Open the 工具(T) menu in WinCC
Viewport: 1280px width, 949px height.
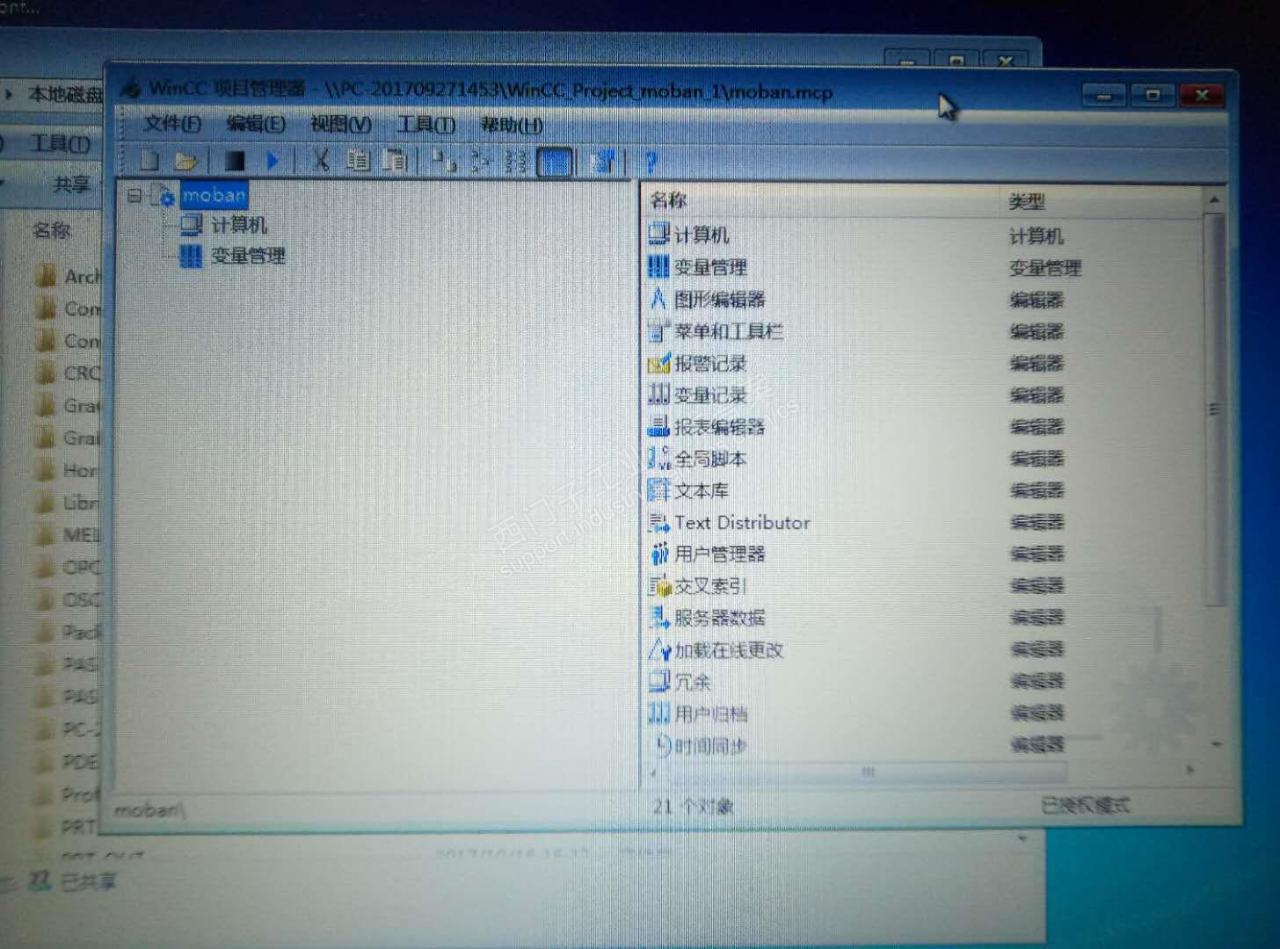tap(426, 125)
